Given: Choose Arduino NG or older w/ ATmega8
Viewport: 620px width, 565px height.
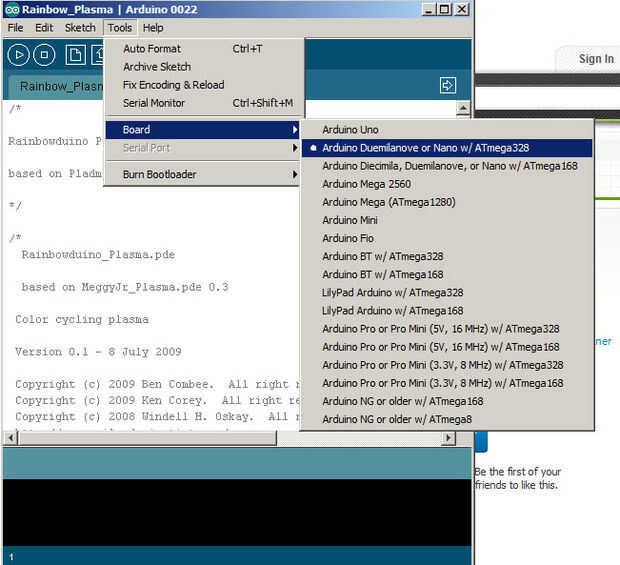Looking at the screenshot, I should click(447, 419).
